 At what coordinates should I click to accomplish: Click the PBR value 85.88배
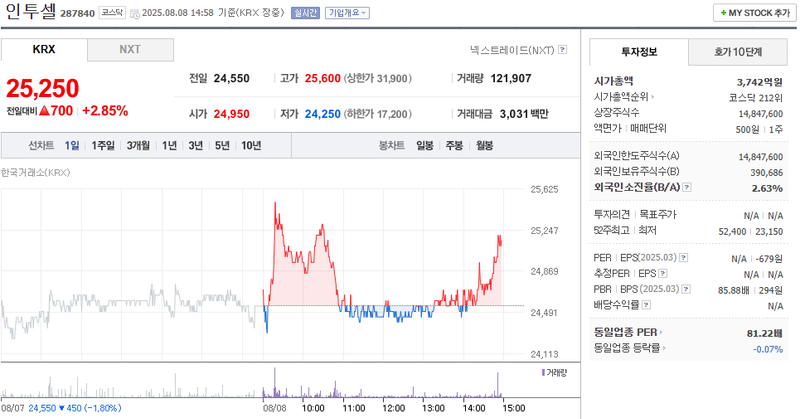pyautogui.click(x=734, y=290)
